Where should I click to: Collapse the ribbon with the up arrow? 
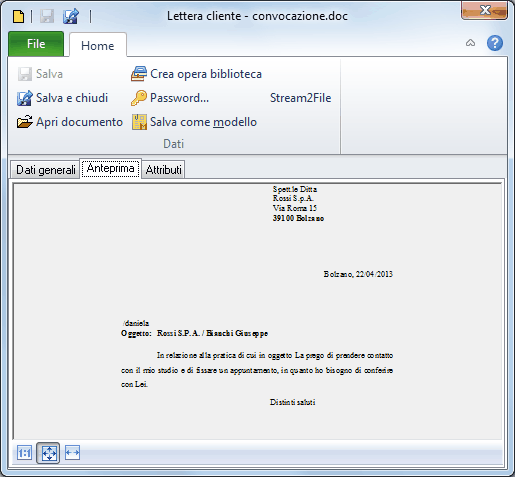click(x=470, y=43)
